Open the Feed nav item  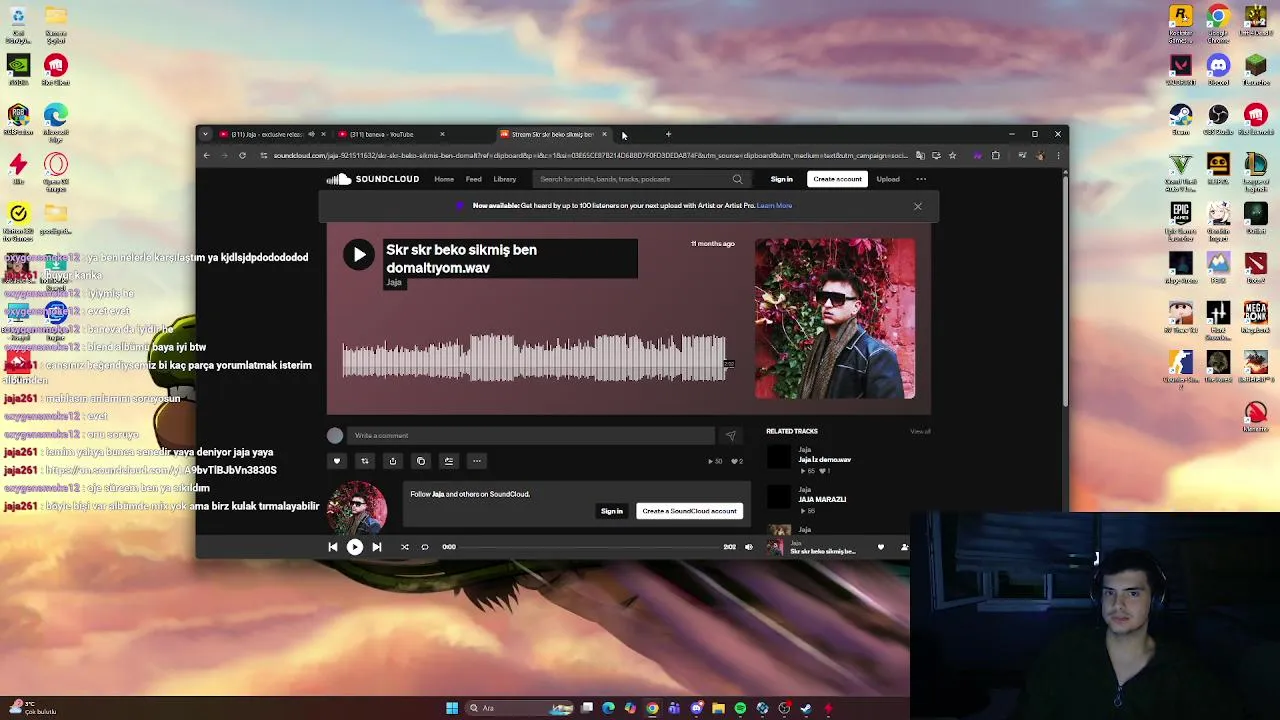(x=474, y=179)
